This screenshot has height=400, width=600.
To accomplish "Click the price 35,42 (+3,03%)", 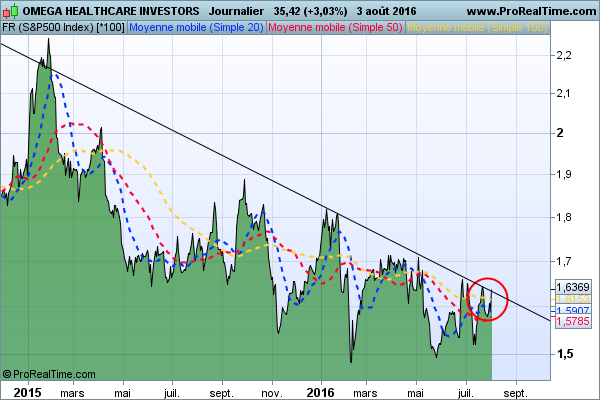I will [x=310, y=11].
